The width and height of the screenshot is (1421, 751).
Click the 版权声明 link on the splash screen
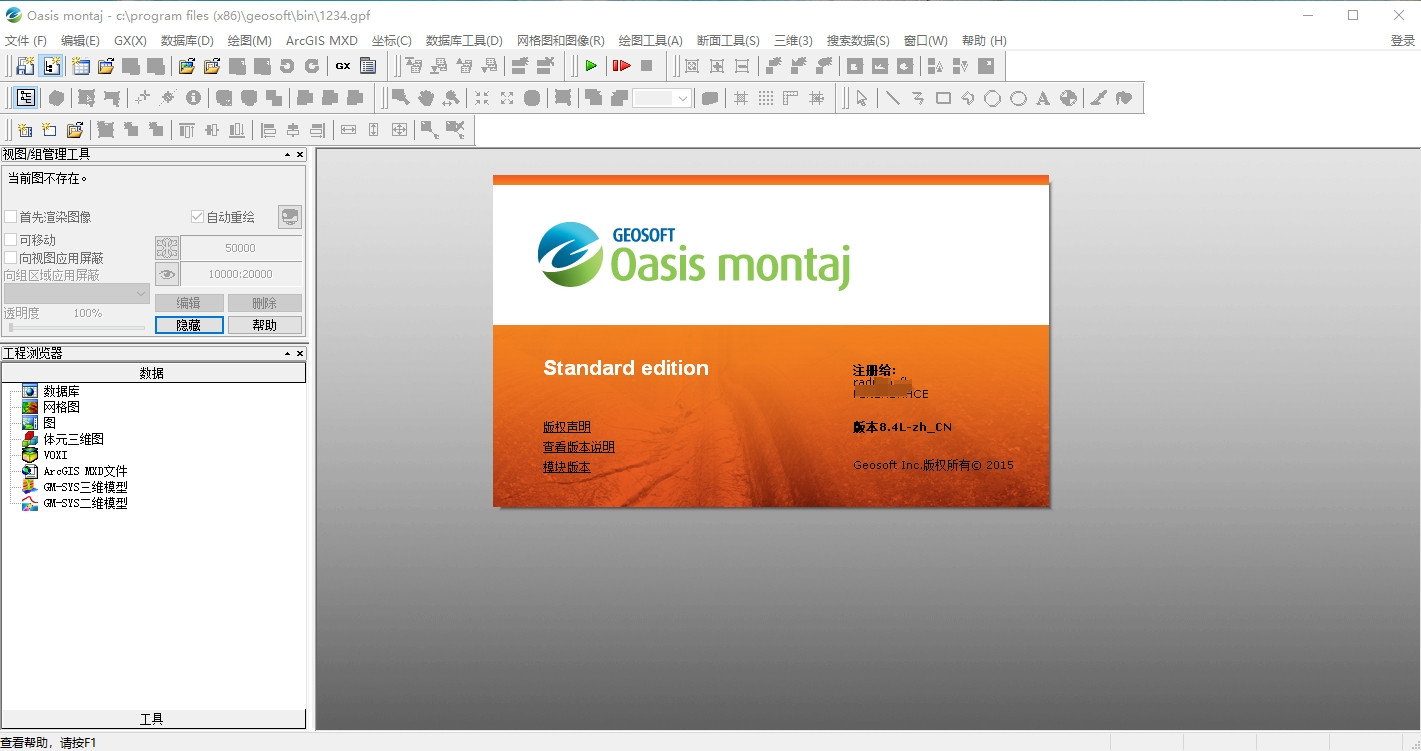(x=567, y=427)
